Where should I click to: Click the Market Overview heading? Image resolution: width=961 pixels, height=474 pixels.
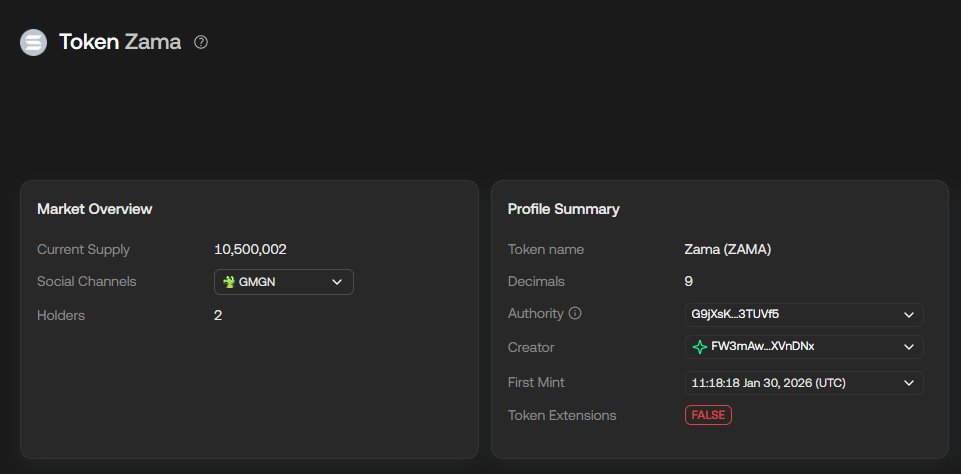(x=94, y=209)
